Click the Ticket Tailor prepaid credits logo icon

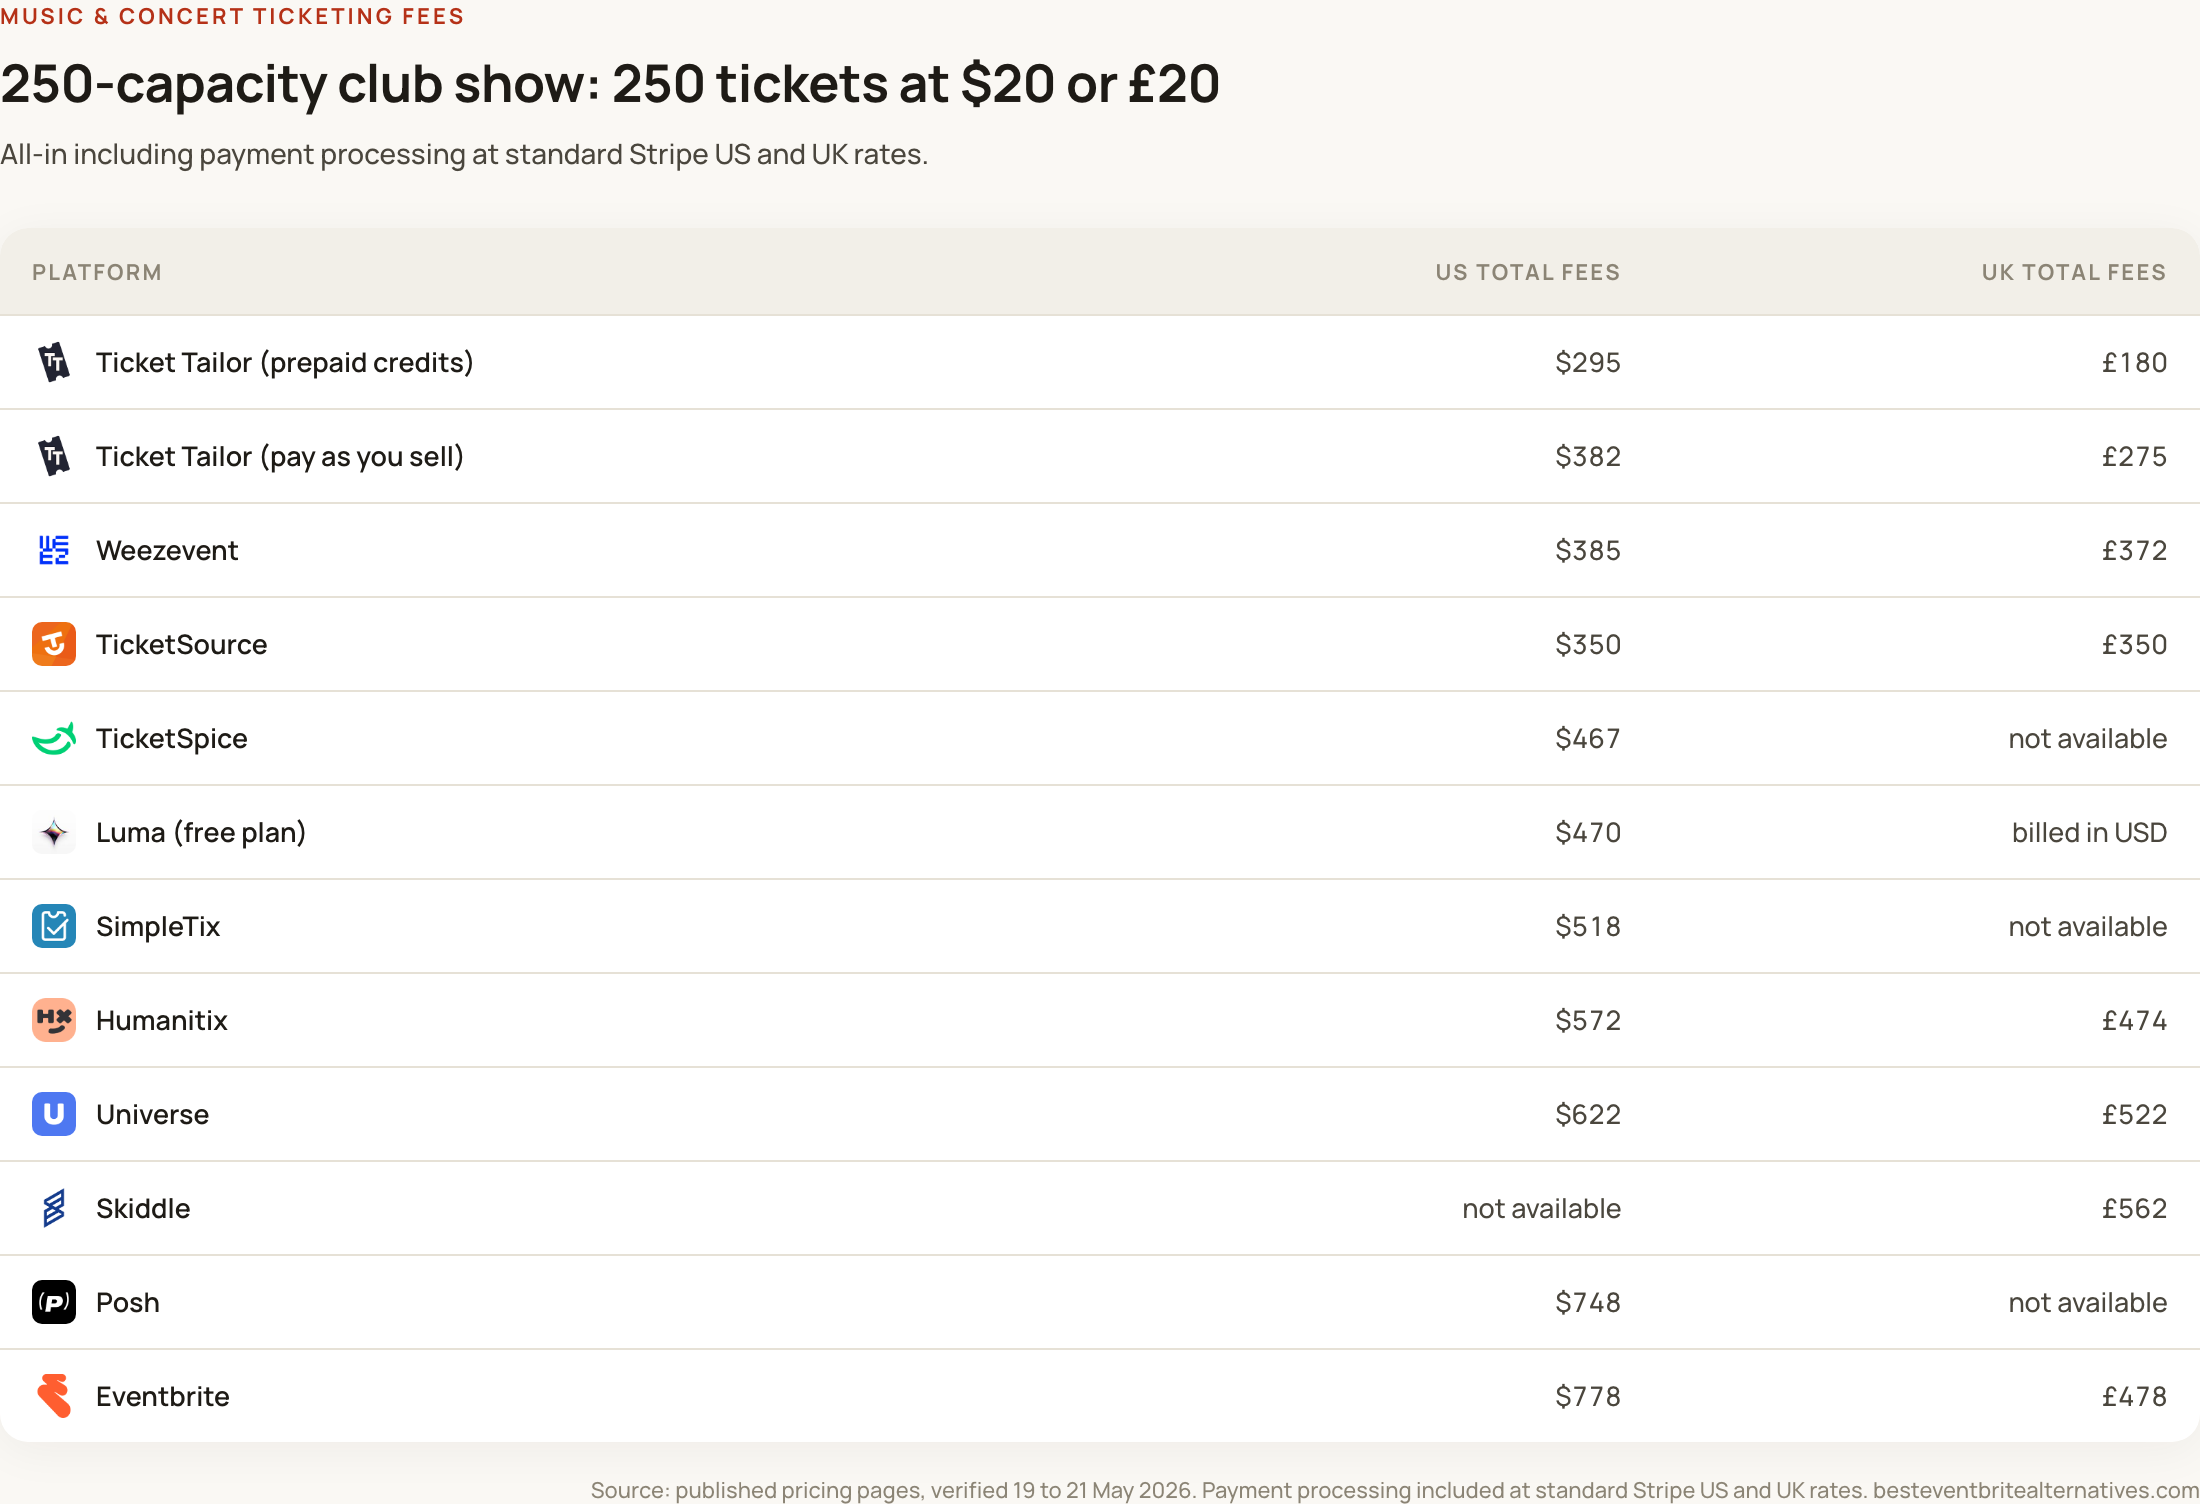point(54,362)
